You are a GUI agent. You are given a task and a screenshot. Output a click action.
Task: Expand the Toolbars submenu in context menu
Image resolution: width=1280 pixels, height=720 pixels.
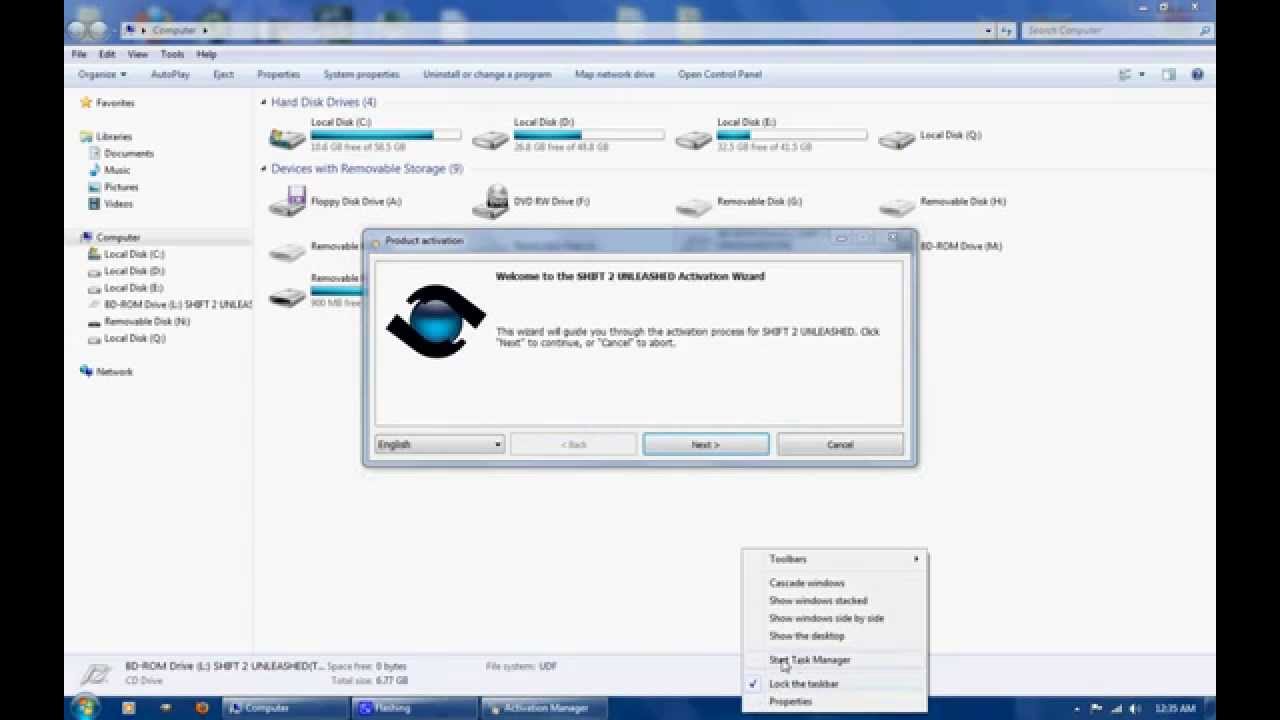pos(835,559)
